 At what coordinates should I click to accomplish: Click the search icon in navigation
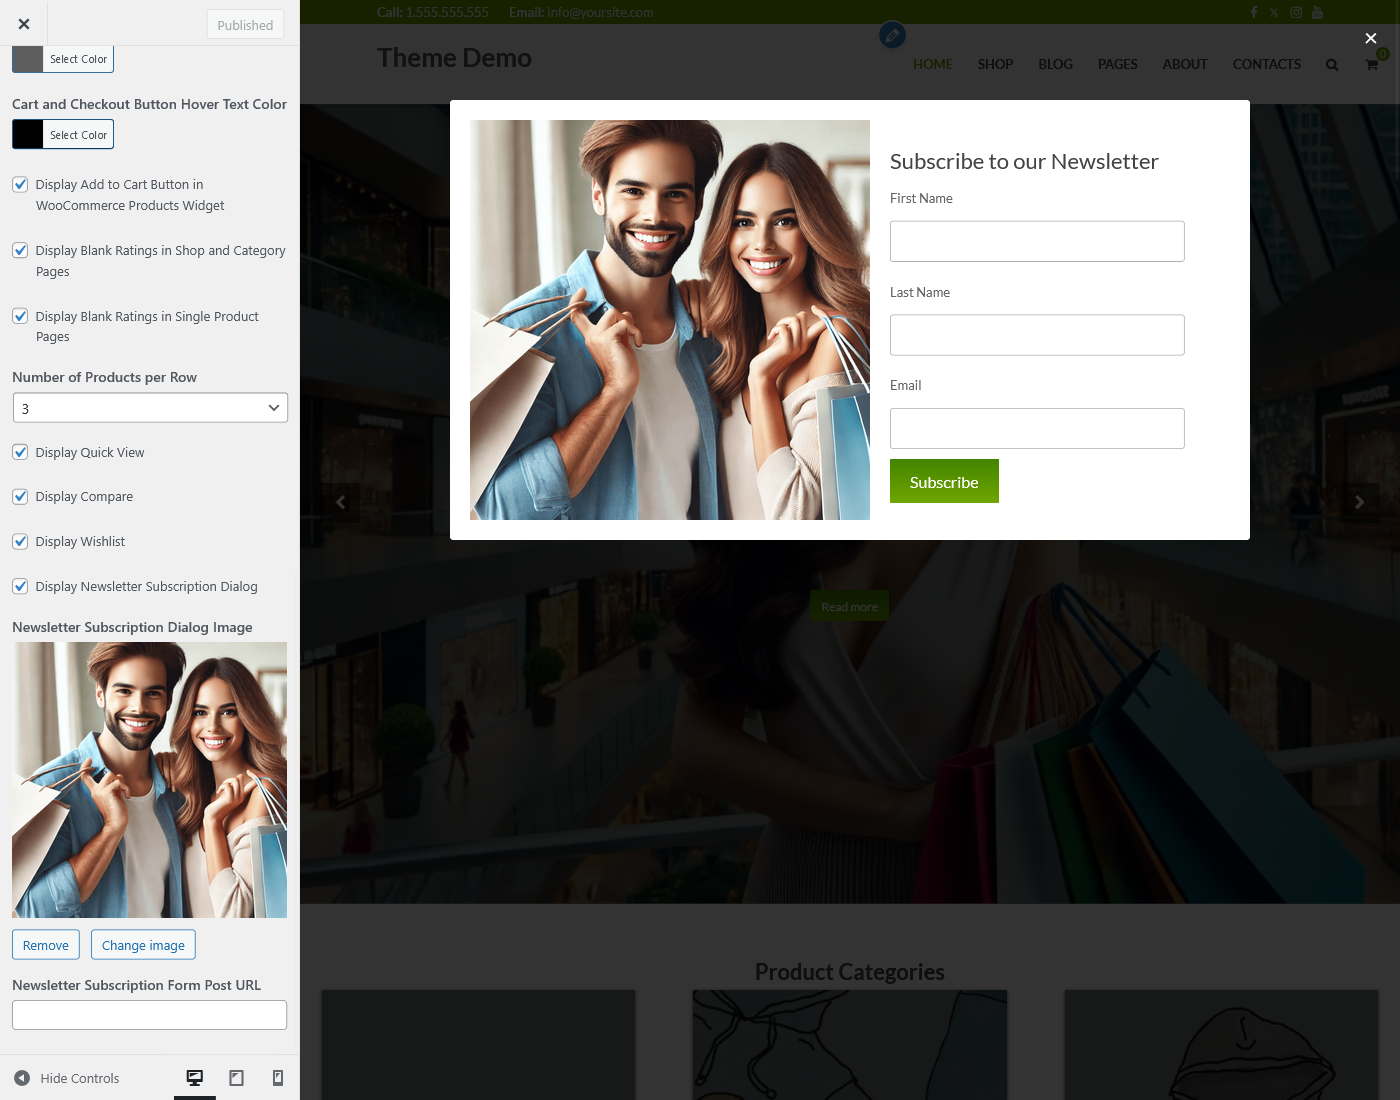[1331, 65]
